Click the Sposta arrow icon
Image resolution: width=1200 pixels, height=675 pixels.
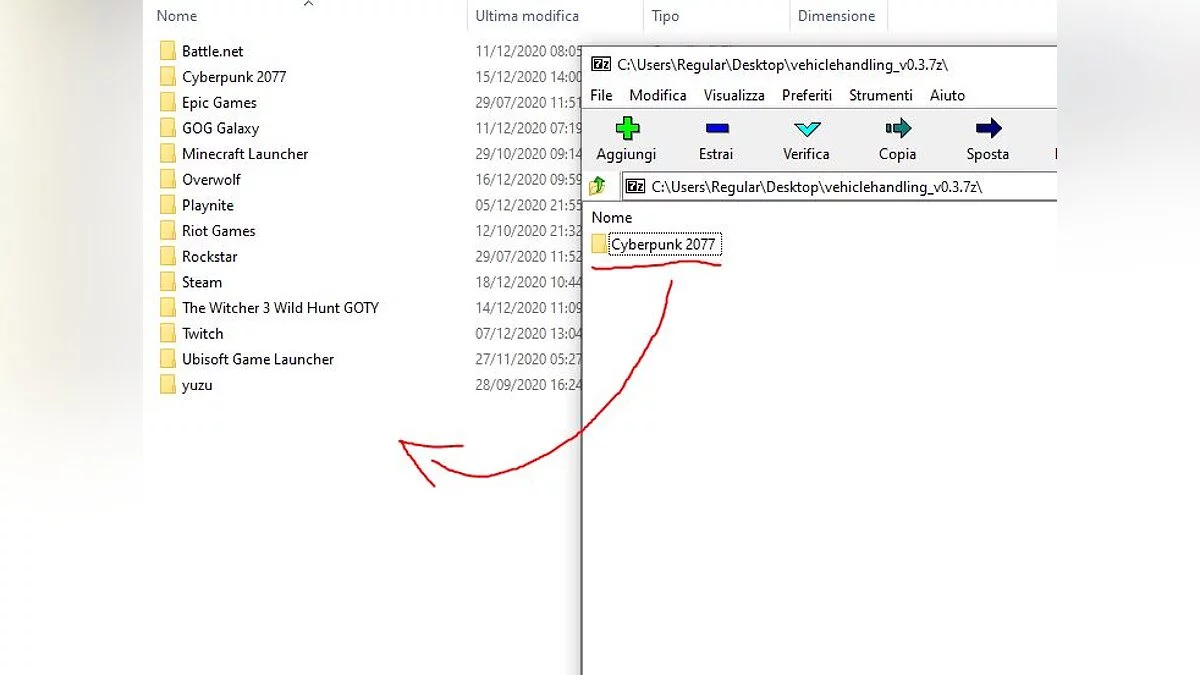point(988,128)
